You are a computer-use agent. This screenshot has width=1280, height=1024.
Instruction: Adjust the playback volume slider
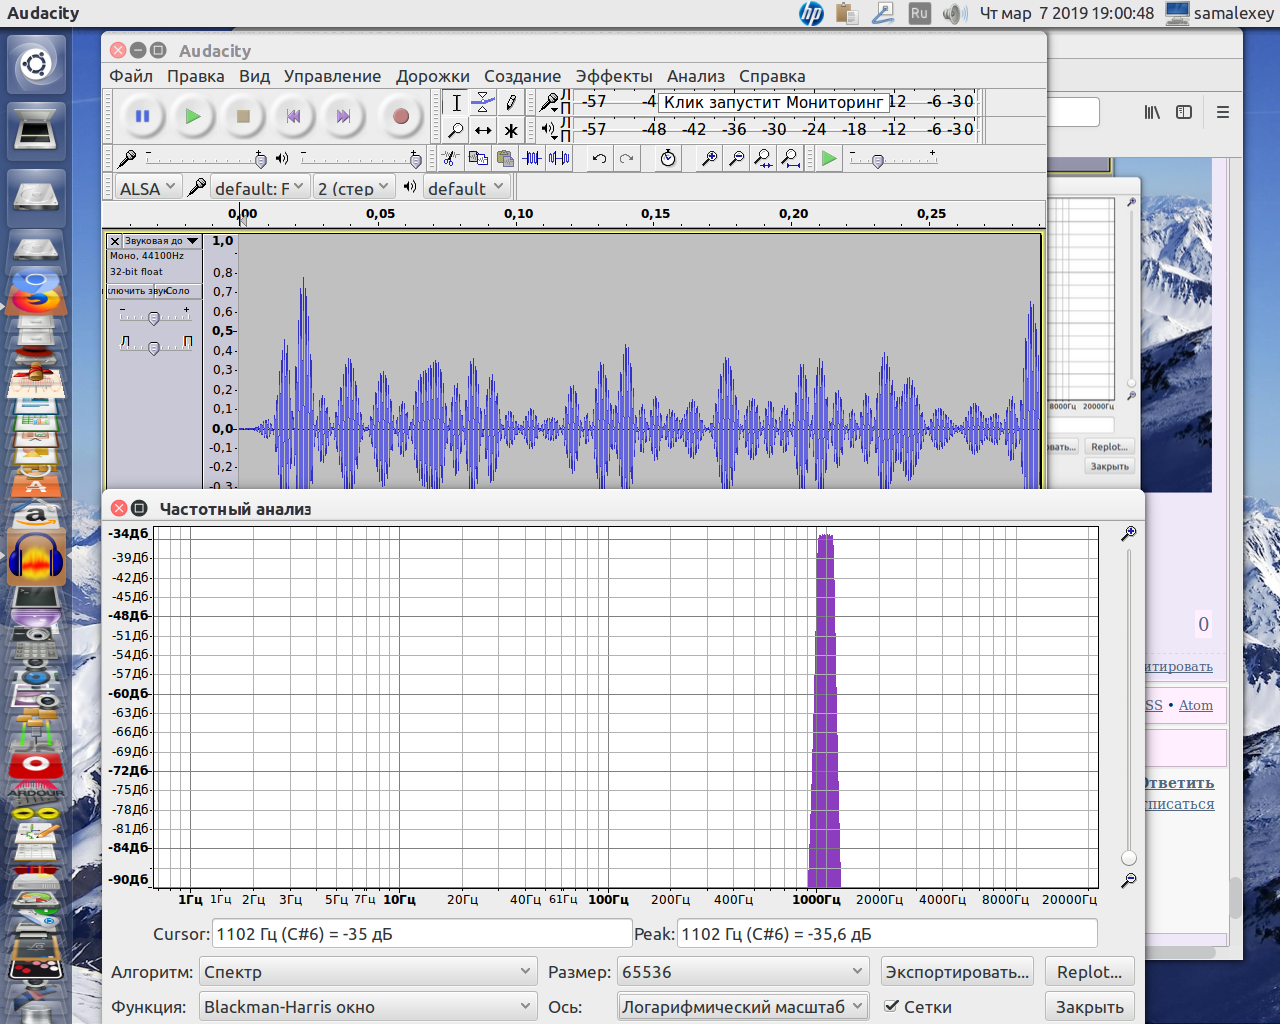[x=361, y=158]
